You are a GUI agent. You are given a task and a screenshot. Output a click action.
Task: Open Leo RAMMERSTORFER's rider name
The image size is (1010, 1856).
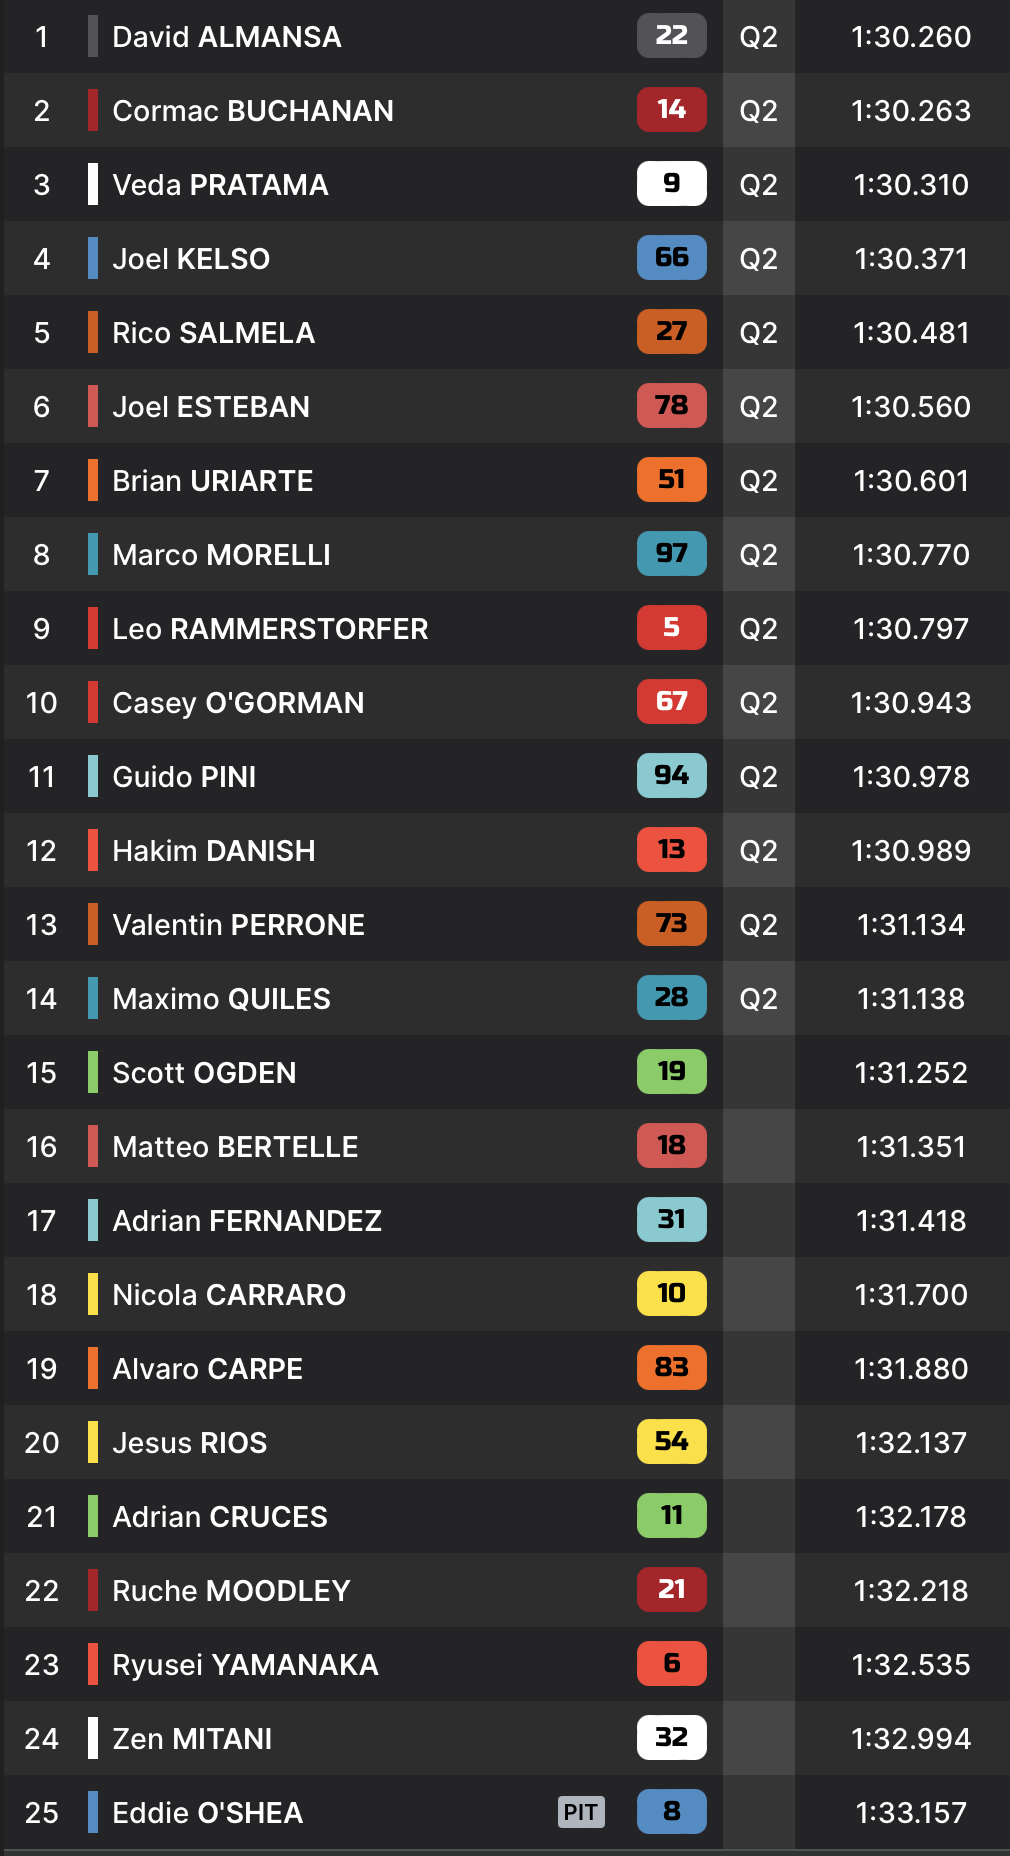270,629
